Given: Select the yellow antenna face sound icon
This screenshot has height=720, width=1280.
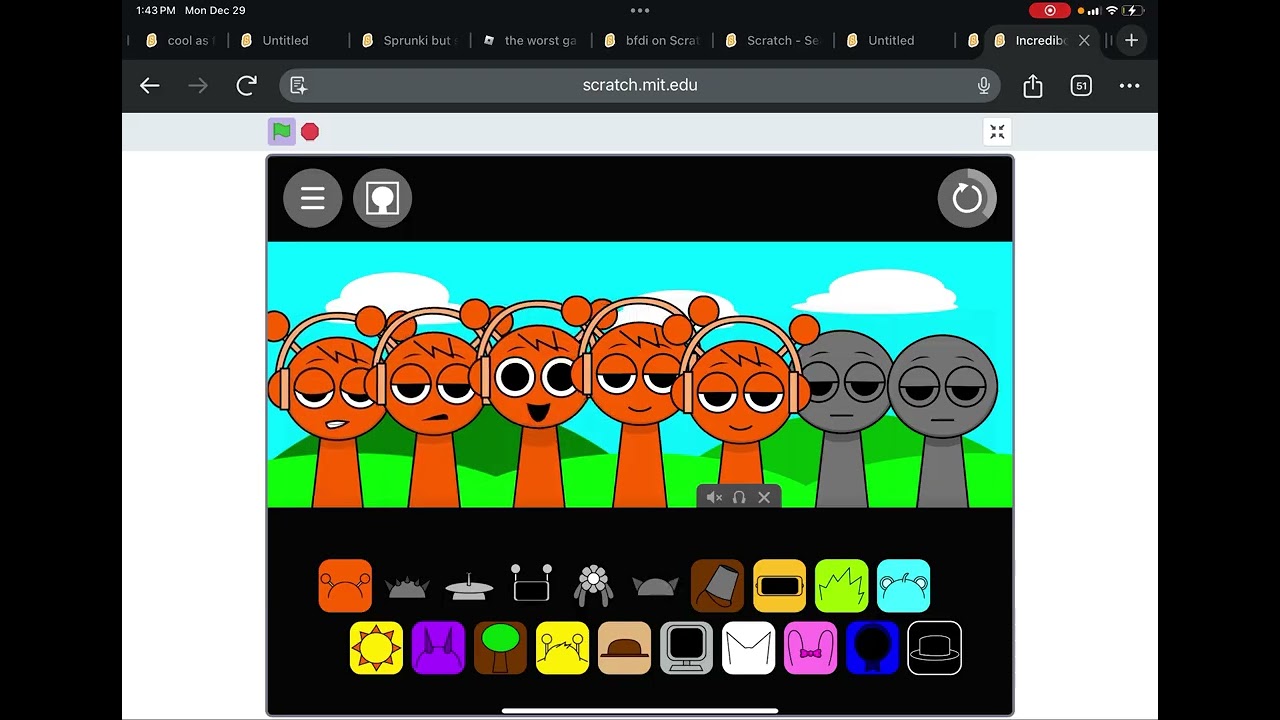Looking at the screenshot, I should [562, 648].
